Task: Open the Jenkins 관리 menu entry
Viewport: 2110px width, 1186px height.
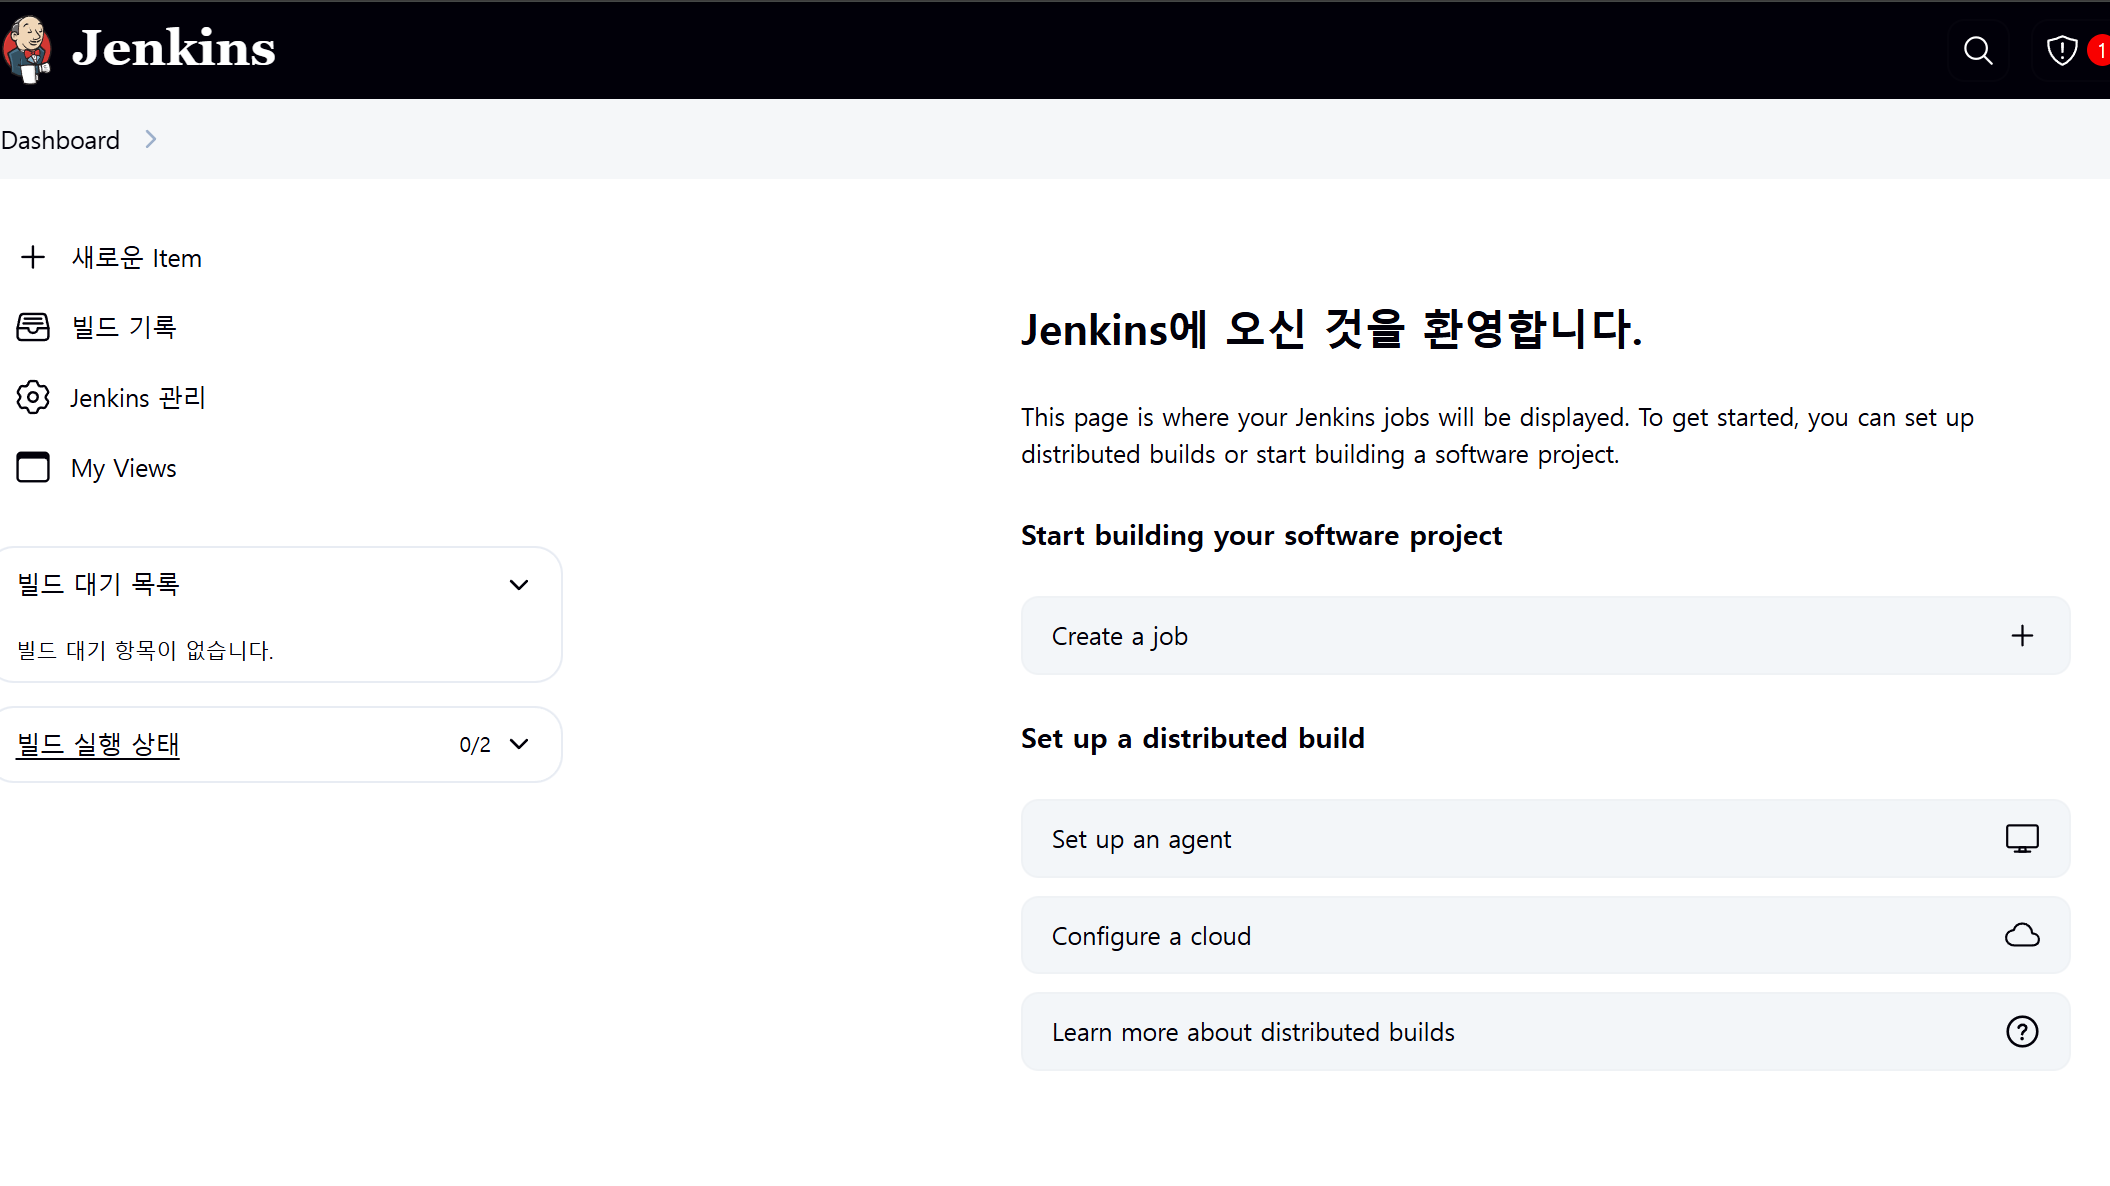Action: click(x=138, y=398)
